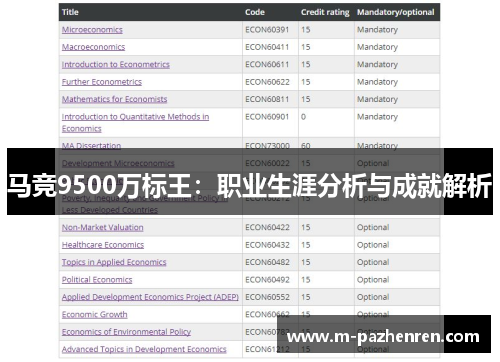Viewport: 500px width, 362px height.
Task: Open Advanced Topics in Development Economics link
Action: click(144, 349)
